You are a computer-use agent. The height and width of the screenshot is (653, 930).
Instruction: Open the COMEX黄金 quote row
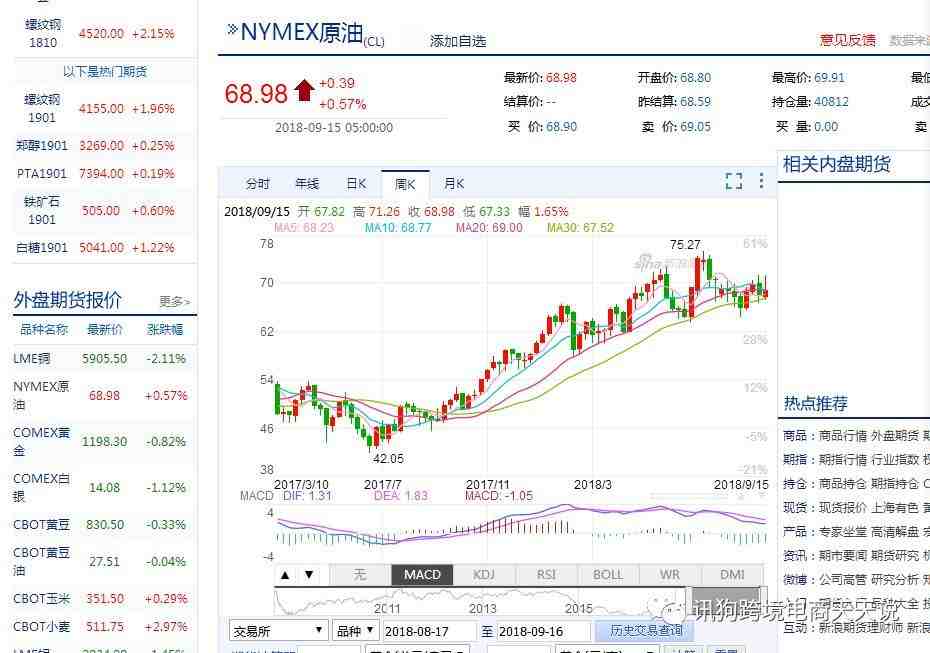(x=104, y=441)
